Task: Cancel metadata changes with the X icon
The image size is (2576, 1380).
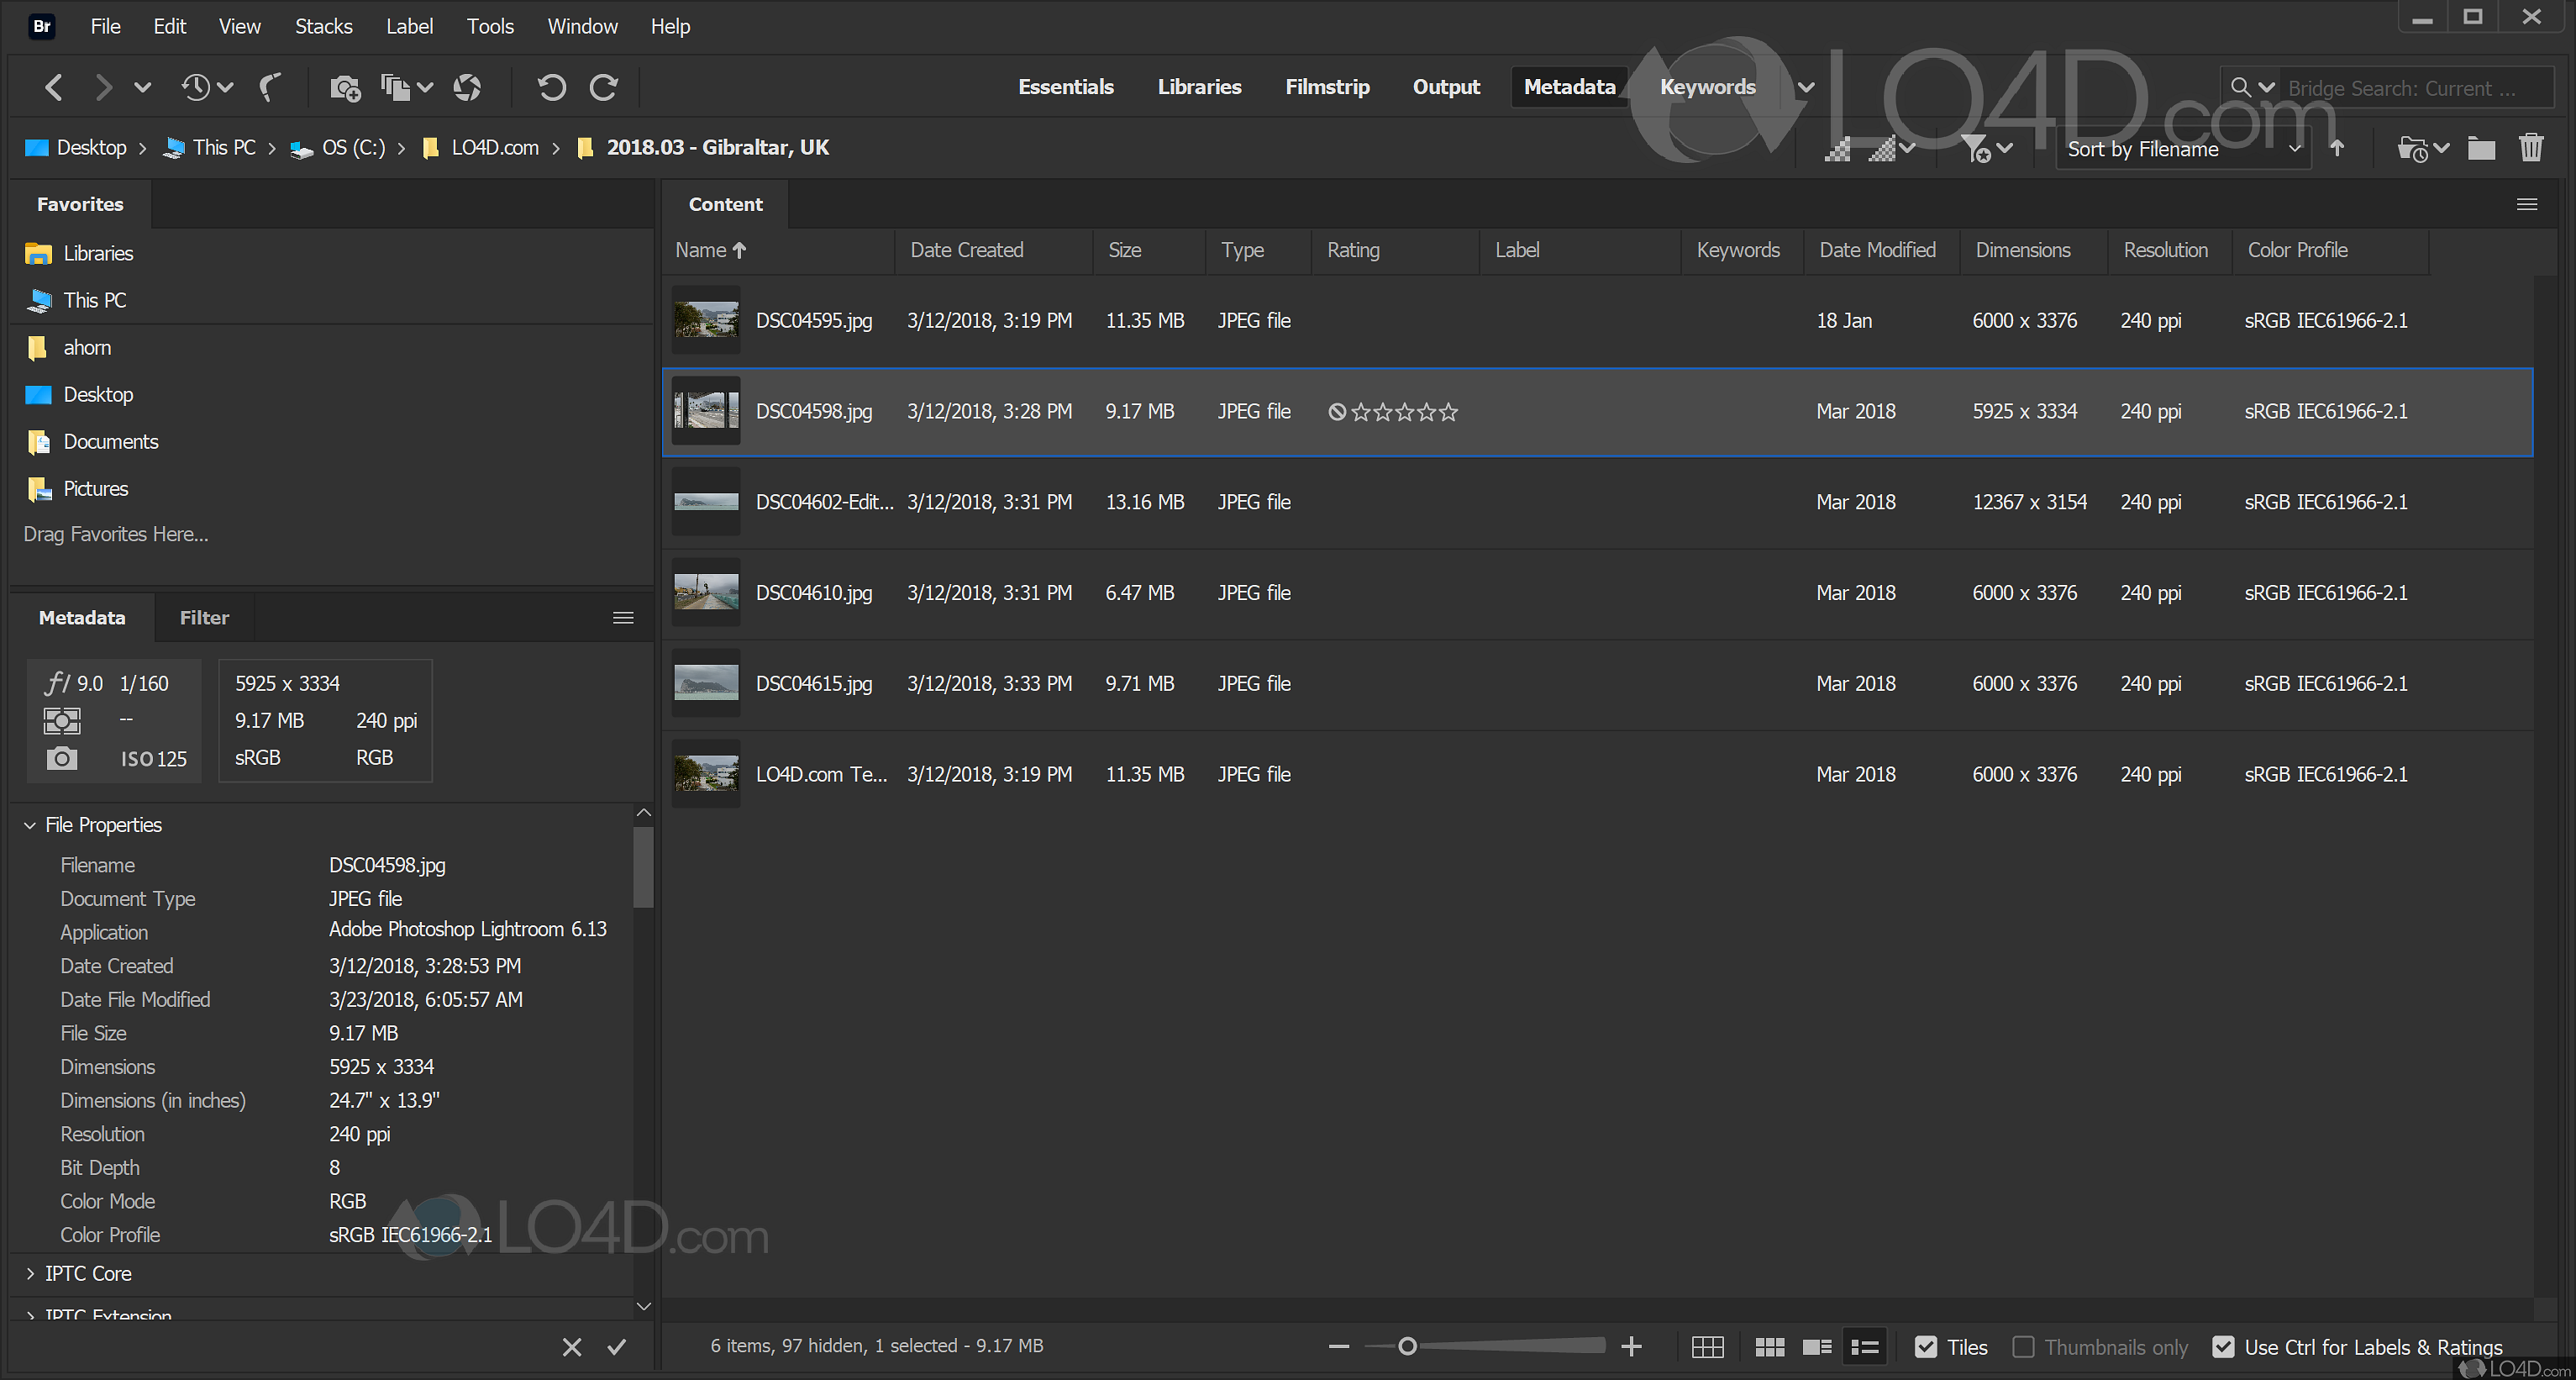Action: point(571,1347)
